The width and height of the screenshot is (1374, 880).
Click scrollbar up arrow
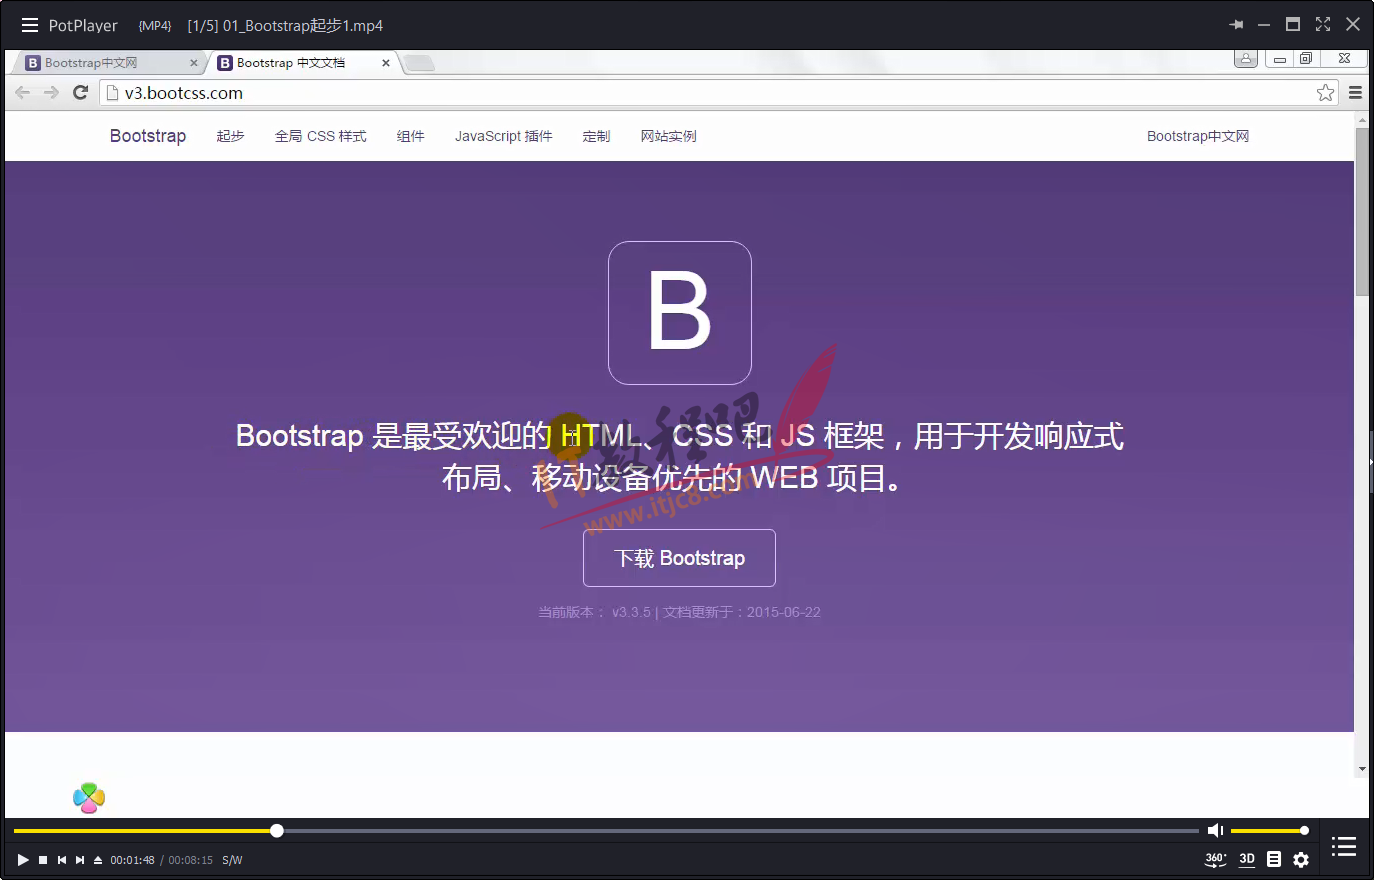1362,119
